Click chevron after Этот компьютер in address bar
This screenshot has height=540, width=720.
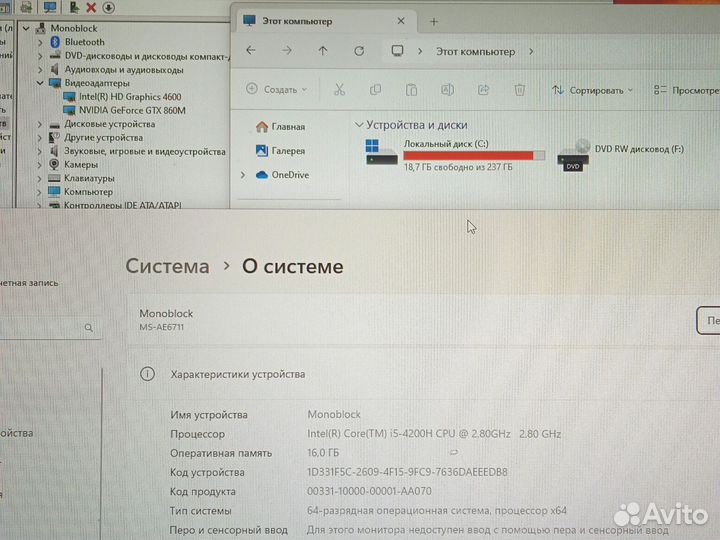(531, 51)
